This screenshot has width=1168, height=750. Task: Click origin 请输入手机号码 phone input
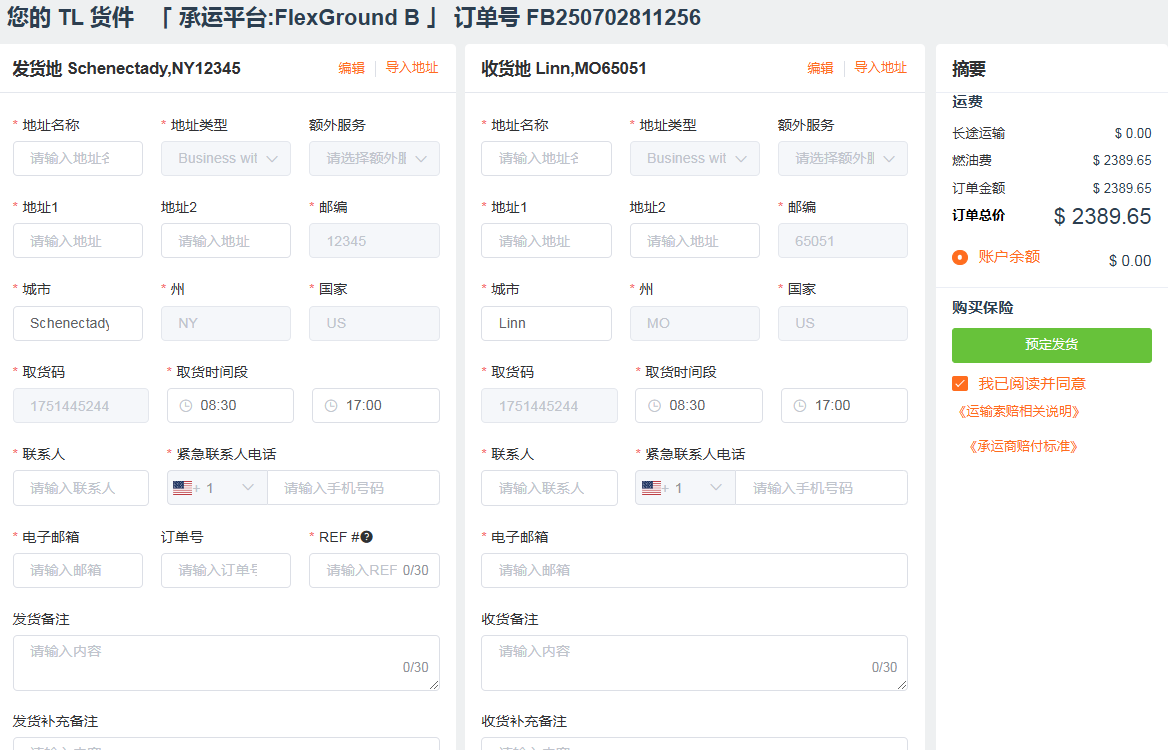click(354, 488)
